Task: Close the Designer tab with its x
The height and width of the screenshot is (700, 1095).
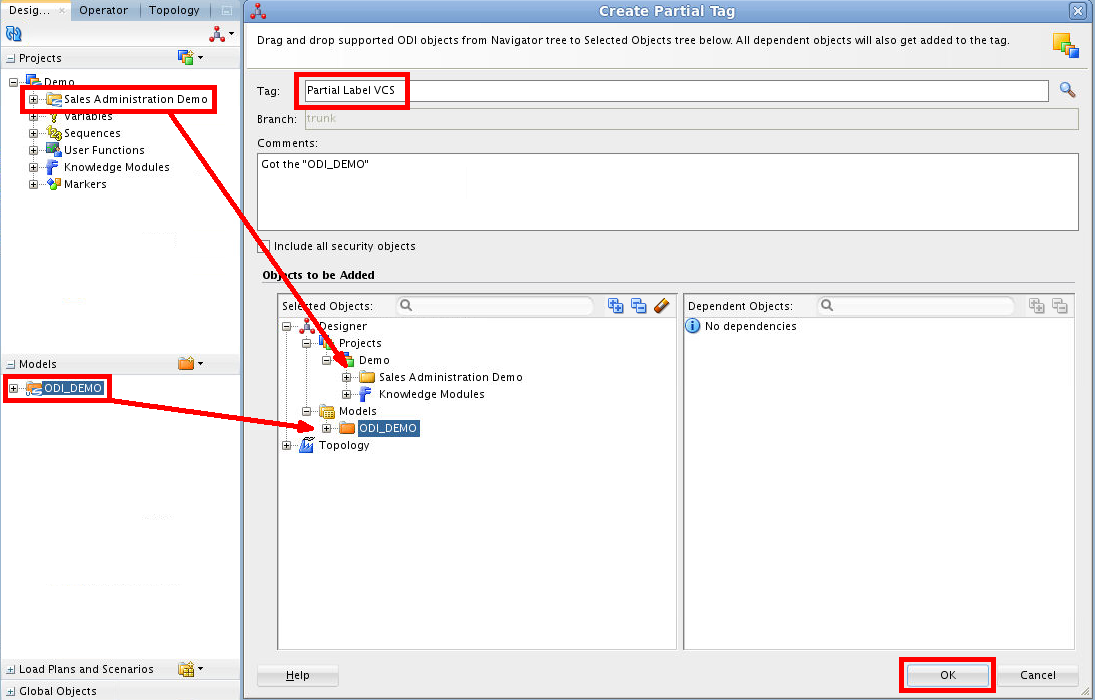Action: pos(61,10)
